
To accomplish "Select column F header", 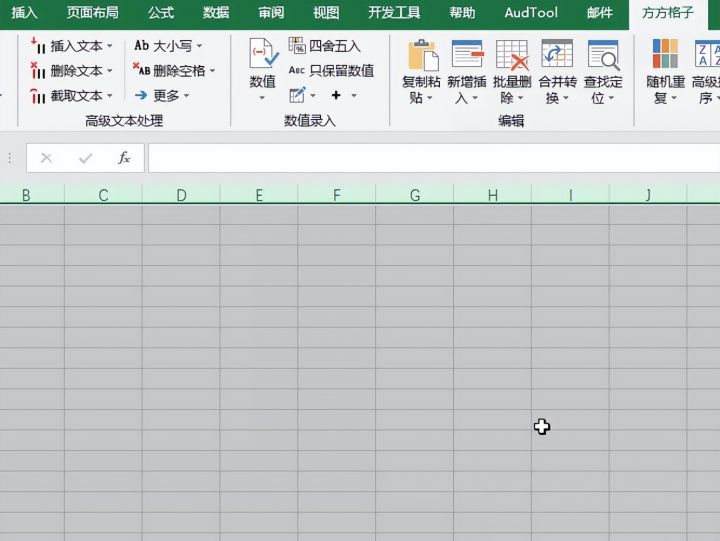I will click(337, 195).
